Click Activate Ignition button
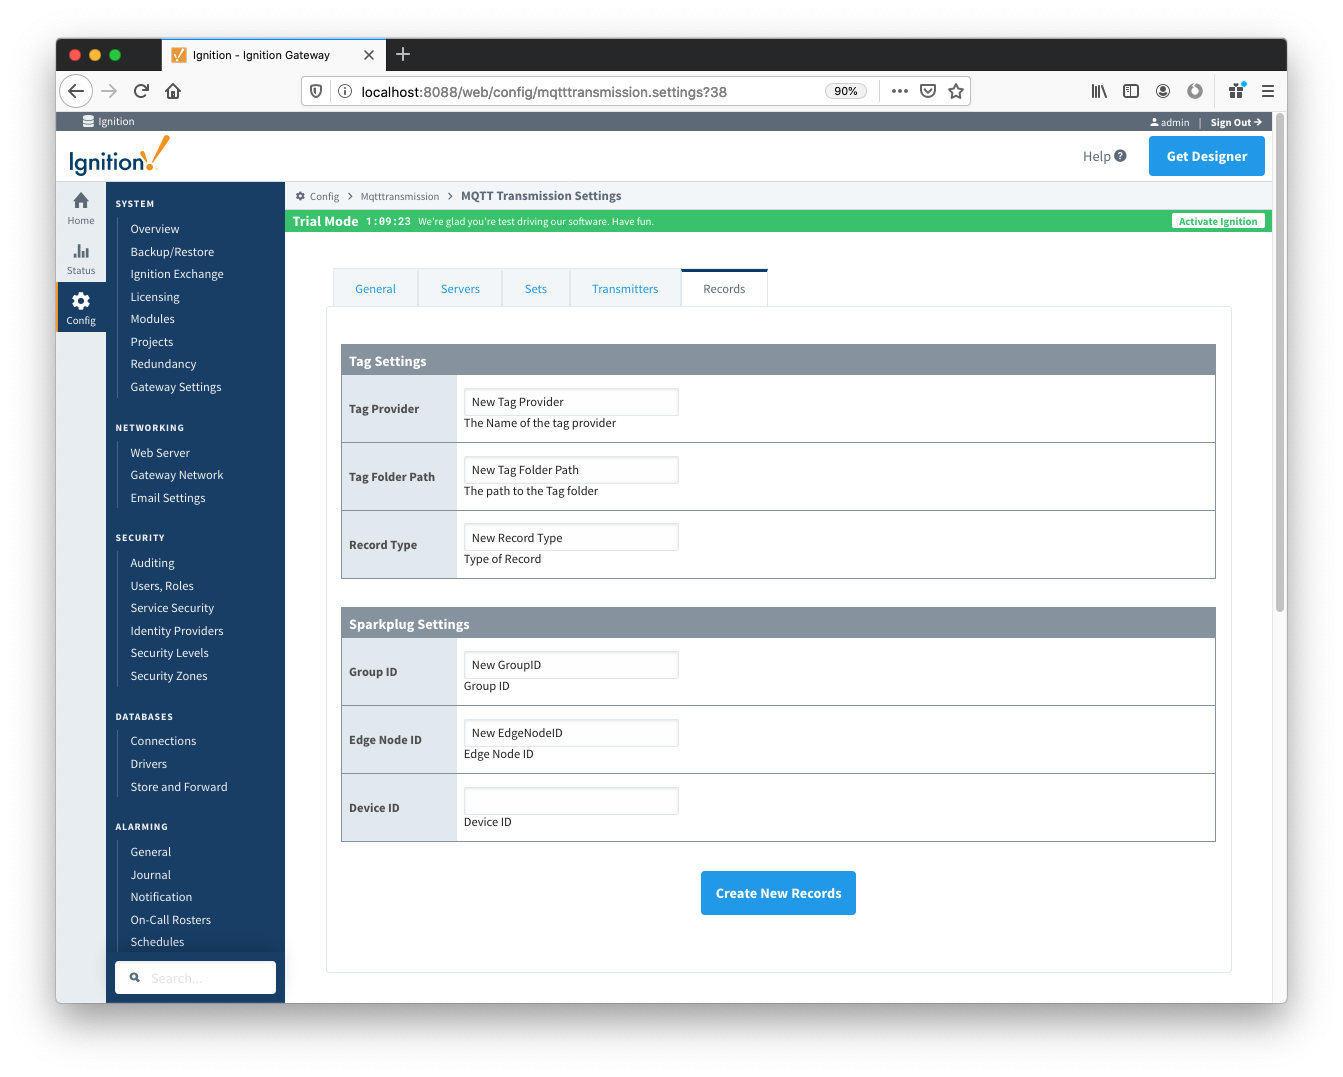This screenshot has height=1077, width=1343. click(1218, 221)
